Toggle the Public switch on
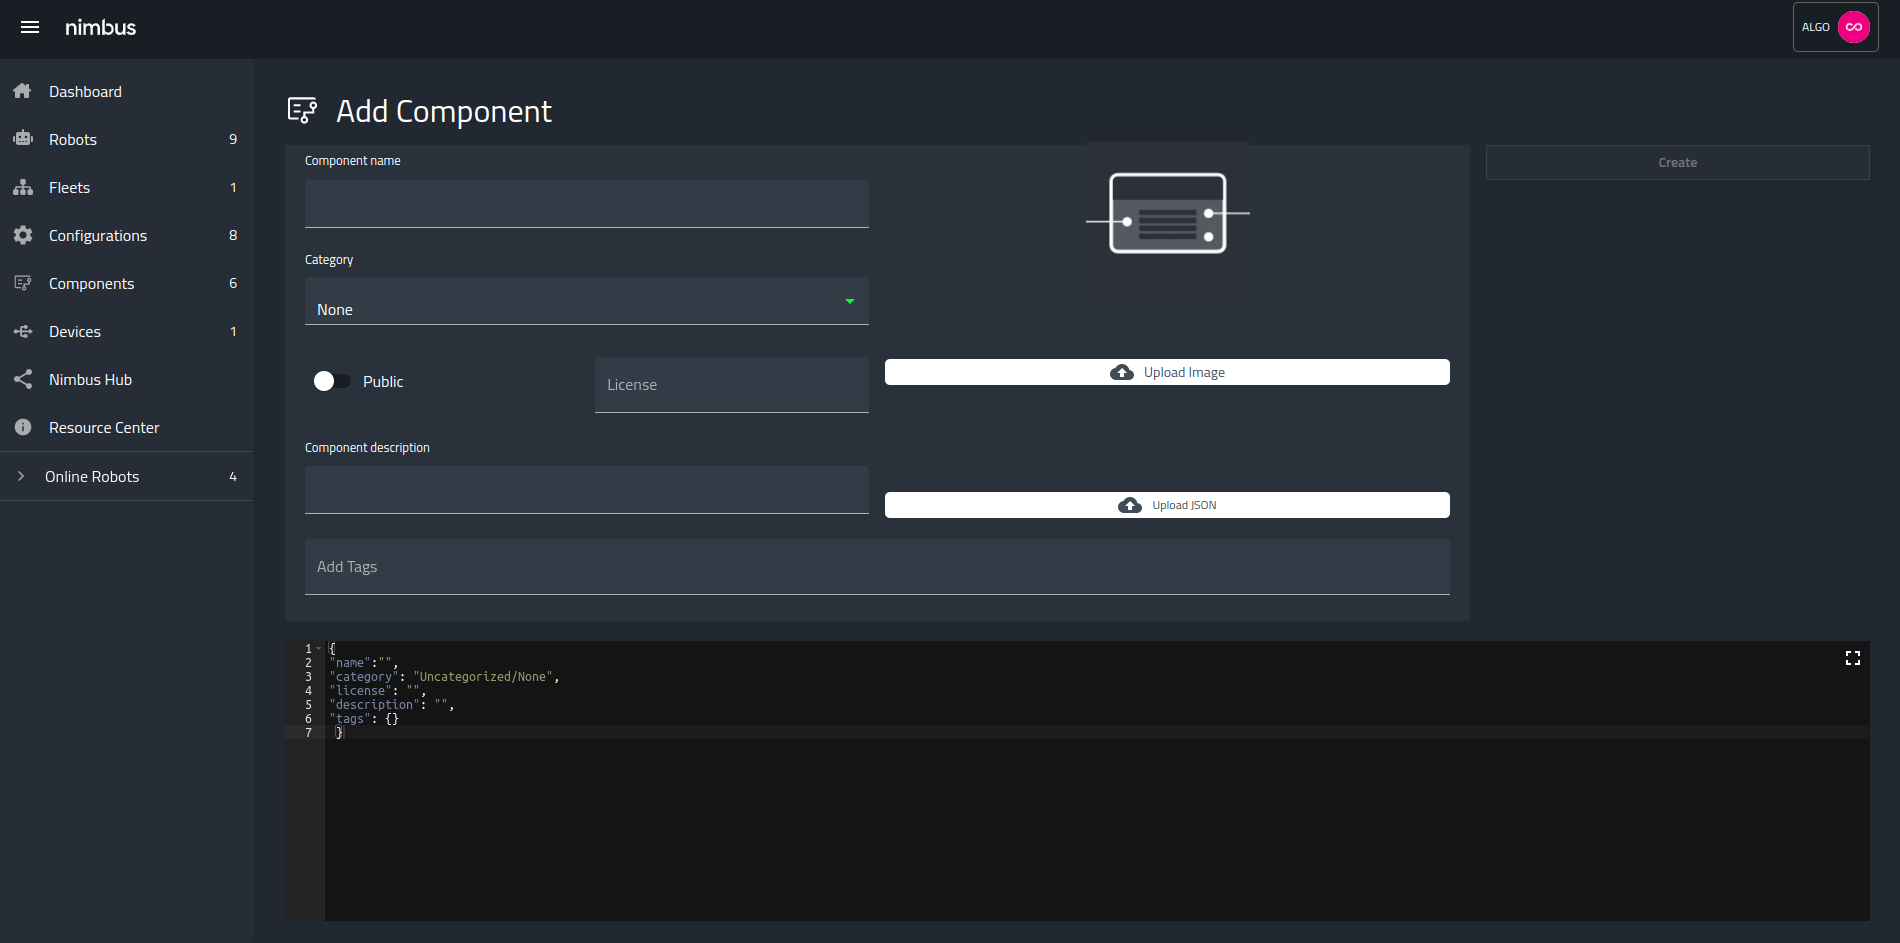This screenshot has height=943, width=1900. [x=332, y=381]
